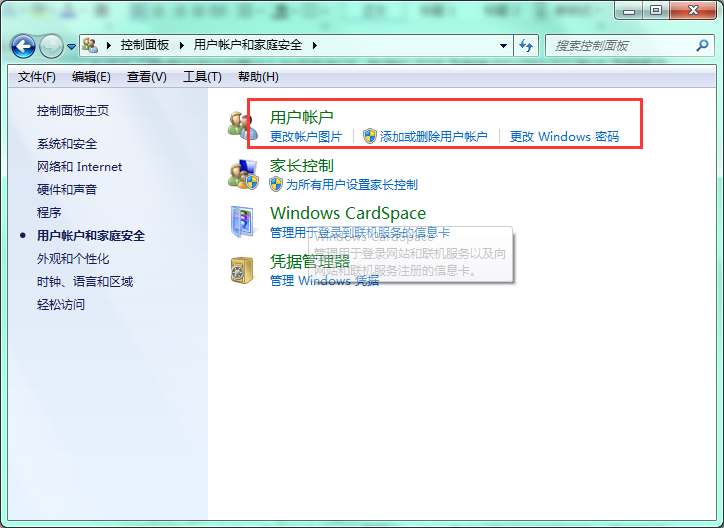Viewport: 724px width, 528px height.
Task: Open the 文件(F) menu
Action: pos(36,77)
